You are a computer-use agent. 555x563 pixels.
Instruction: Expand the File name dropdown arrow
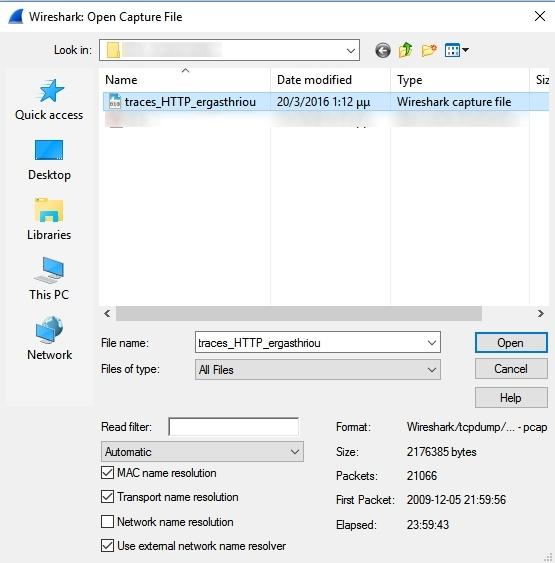pos(432,343)
